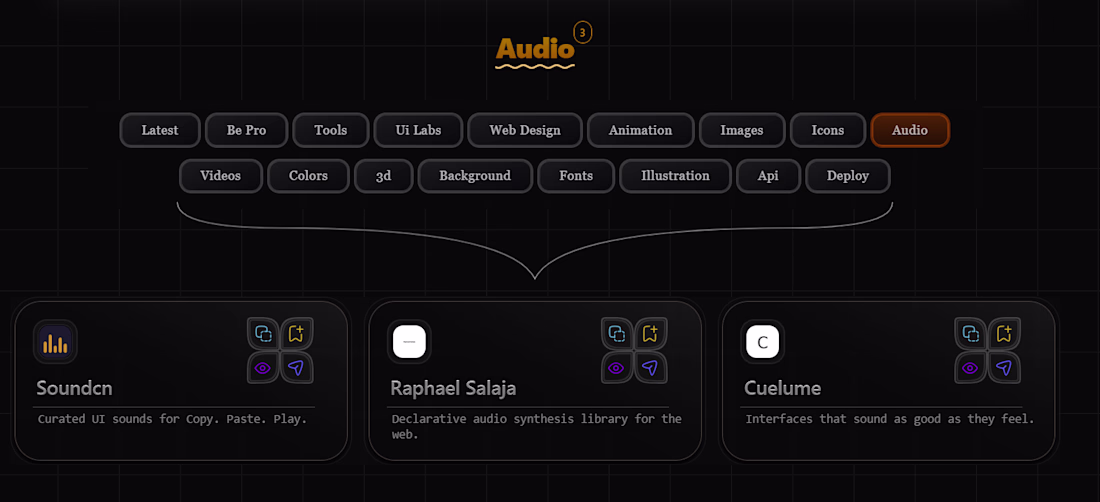This screenshot has height=502, width=1100.
Task: Open the Cuelume 'C' logo
Action: click(763, 341)
